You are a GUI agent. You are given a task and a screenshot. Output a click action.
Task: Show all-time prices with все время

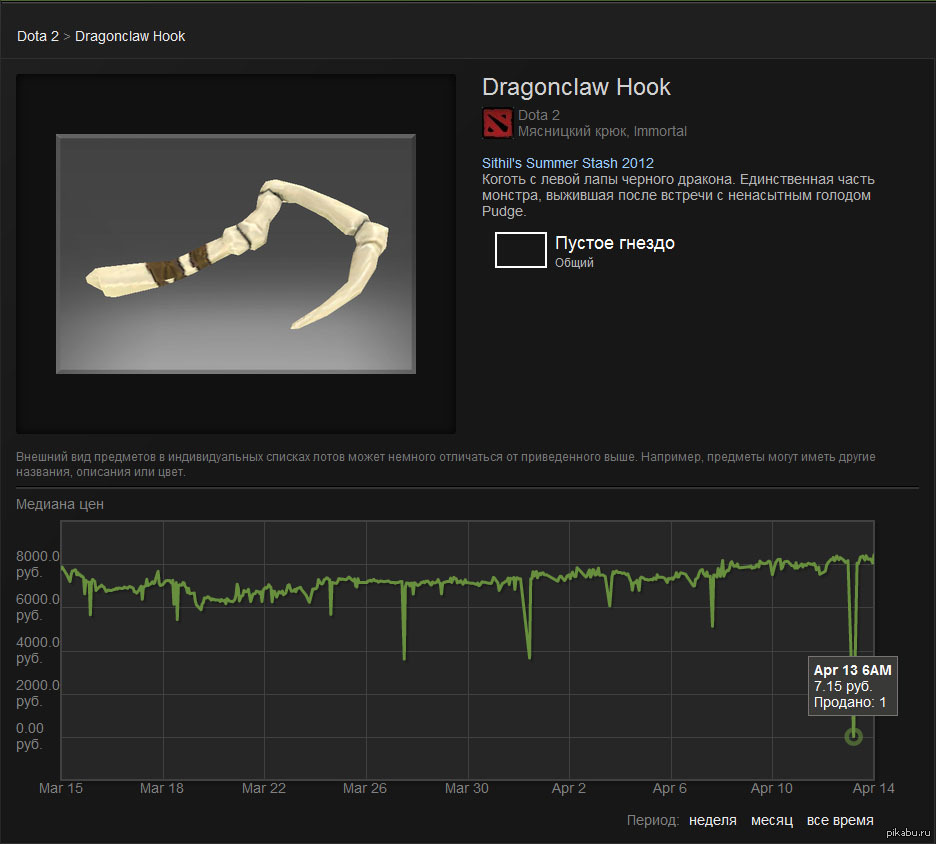[840, 820]
